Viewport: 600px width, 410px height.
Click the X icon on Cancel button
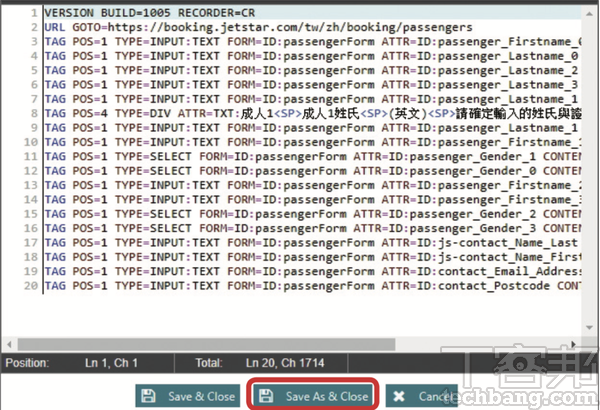(x=399, y=396)
